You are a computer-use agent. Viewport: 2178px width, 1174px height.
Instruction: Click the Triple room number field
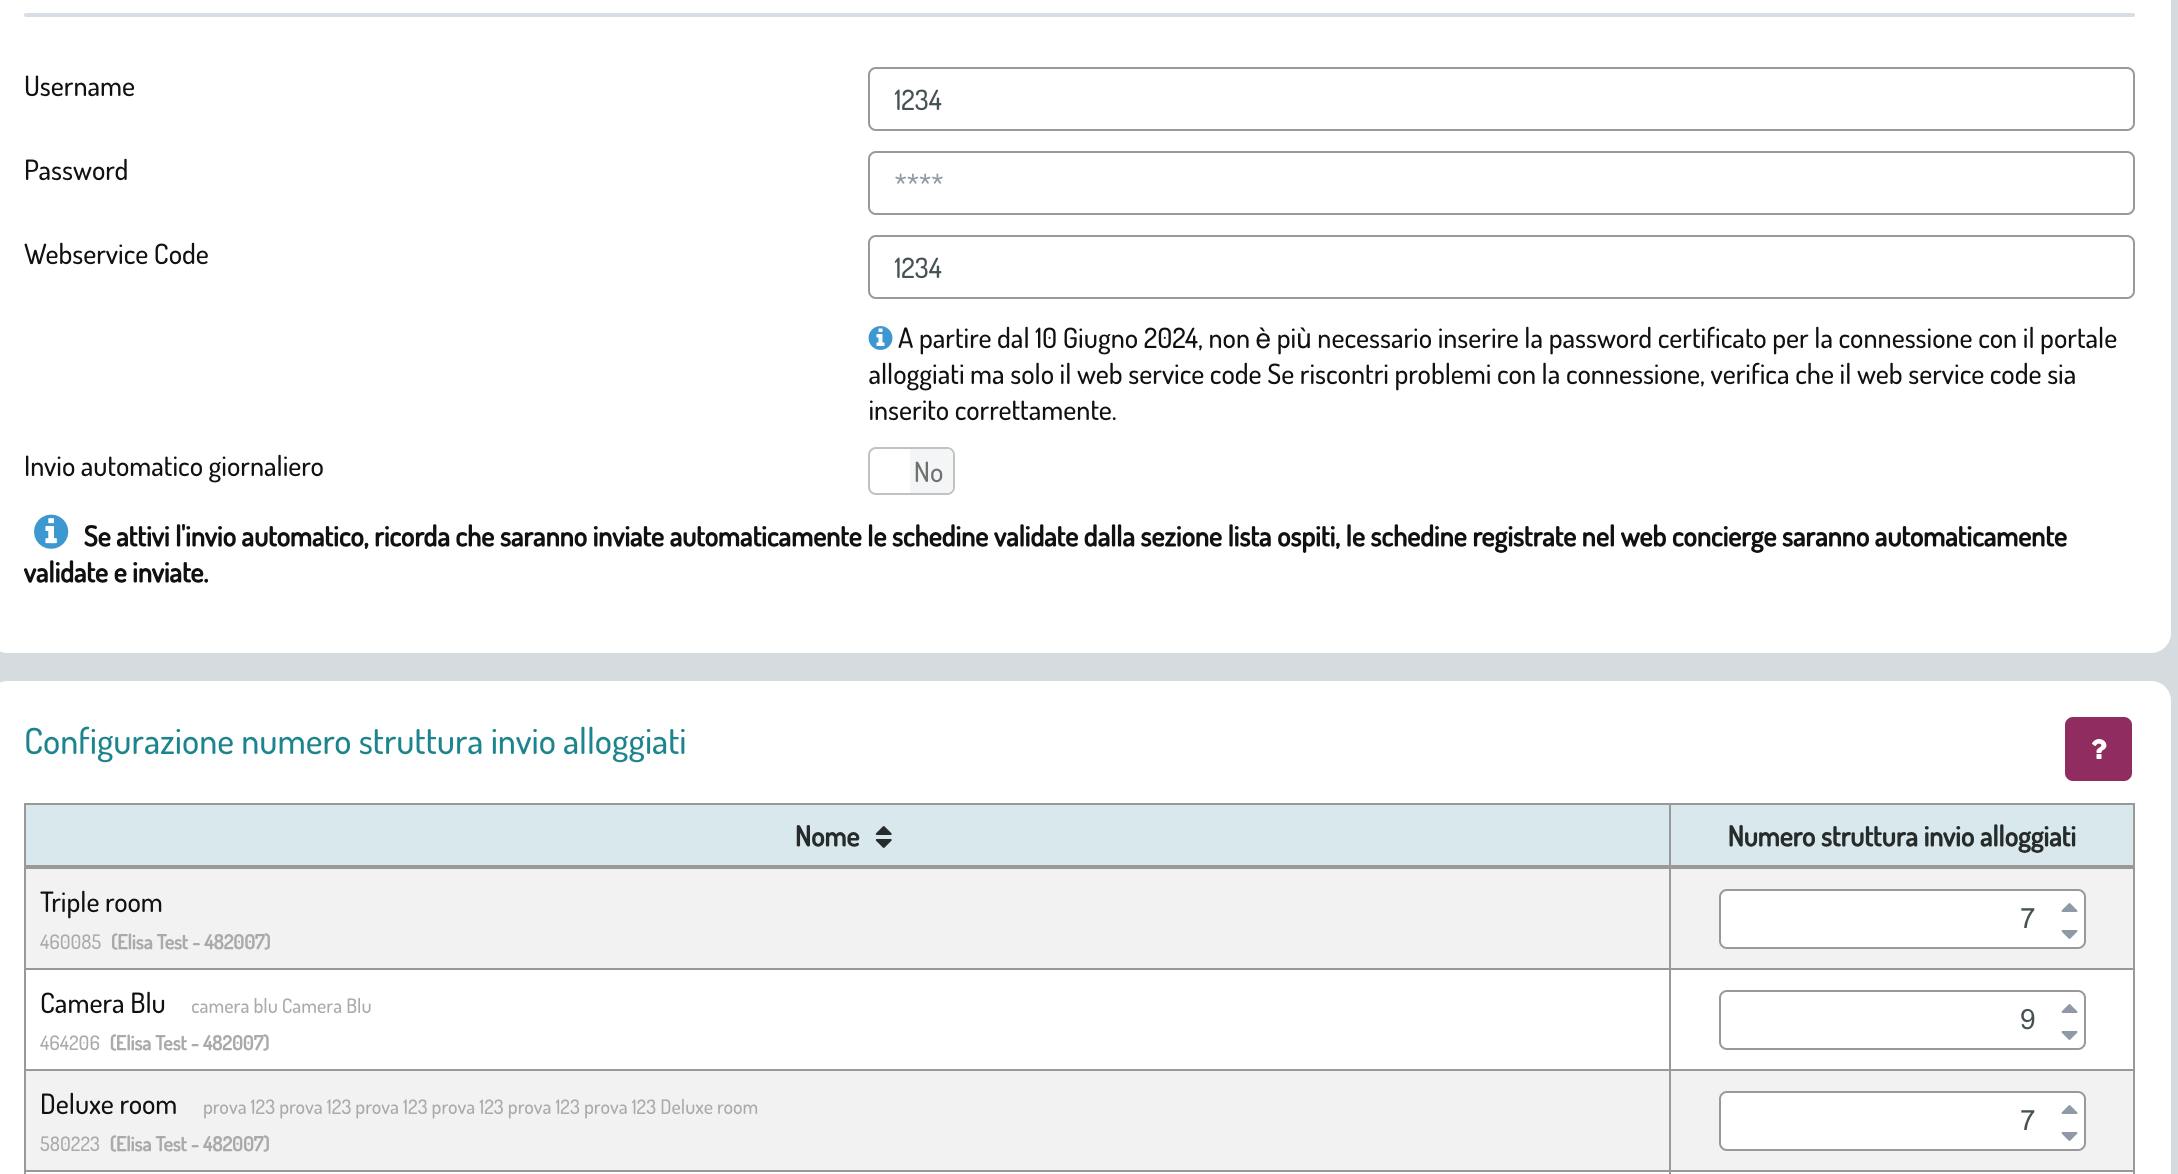[1880, 919]
